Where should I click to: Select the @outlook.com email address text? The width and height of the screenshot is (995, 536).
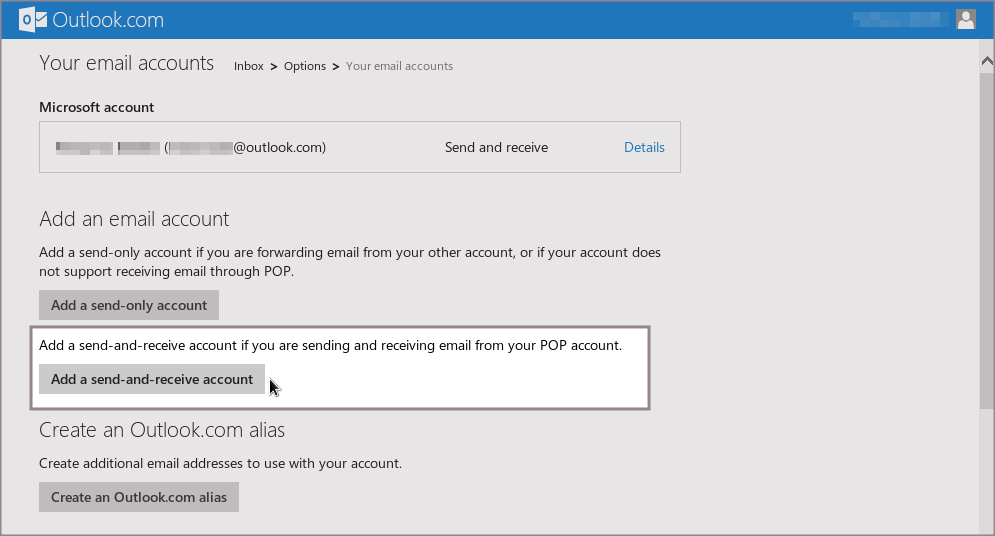[x=246, y=147]
